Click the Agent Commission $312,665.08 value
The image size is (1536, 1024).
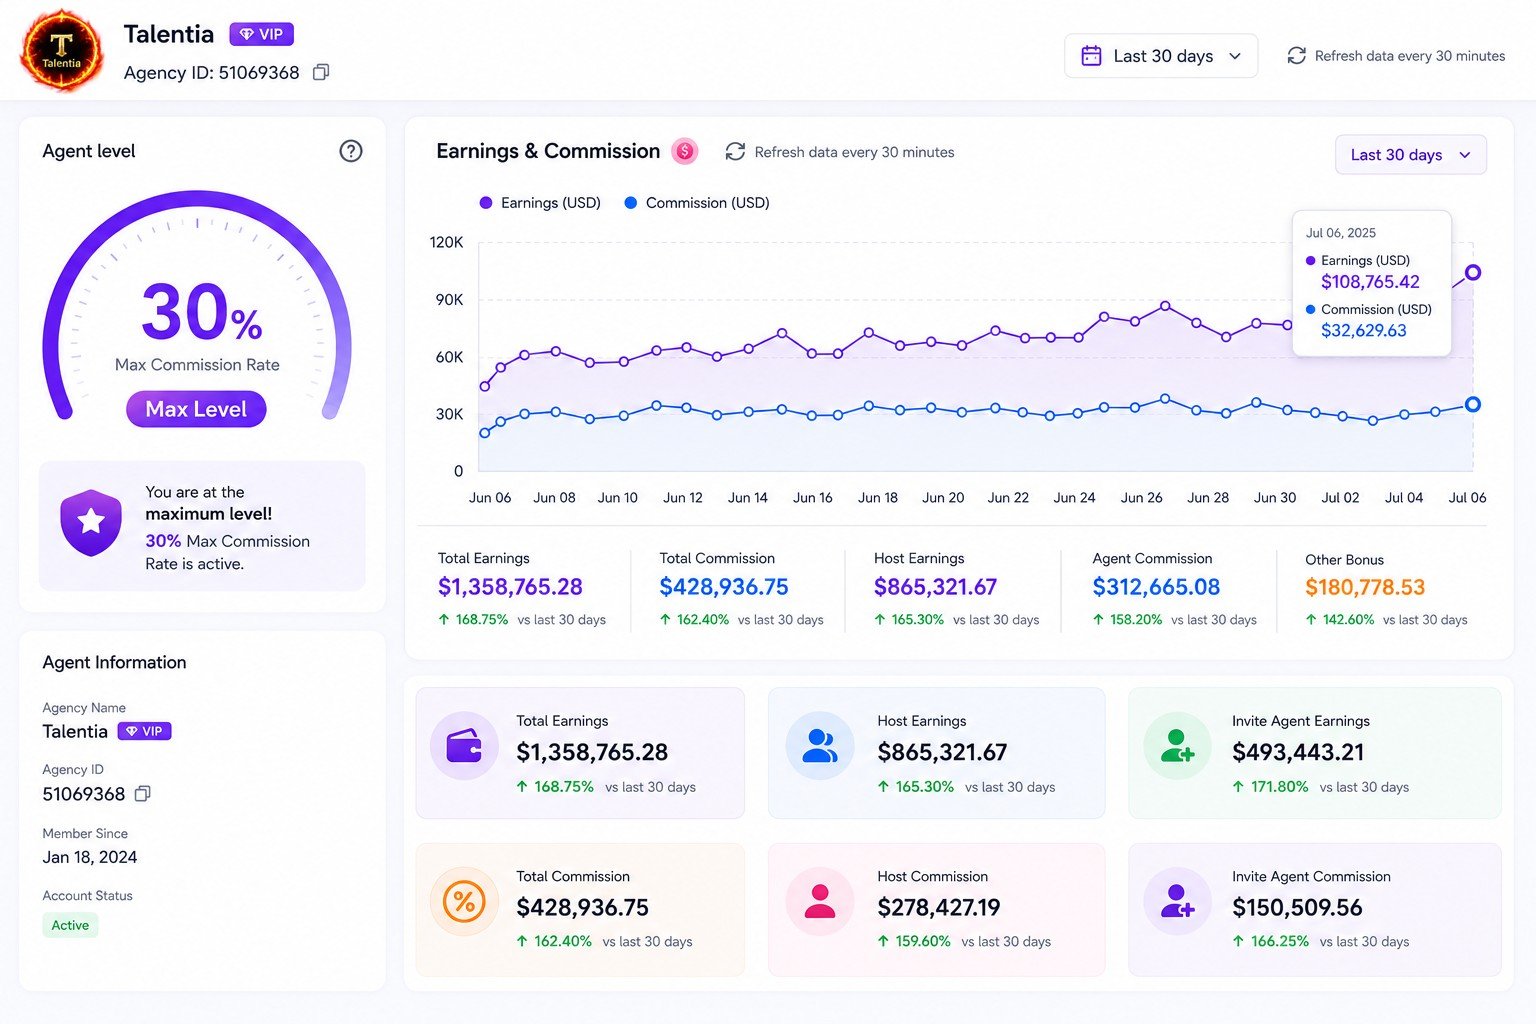(x=1156, y=587)
